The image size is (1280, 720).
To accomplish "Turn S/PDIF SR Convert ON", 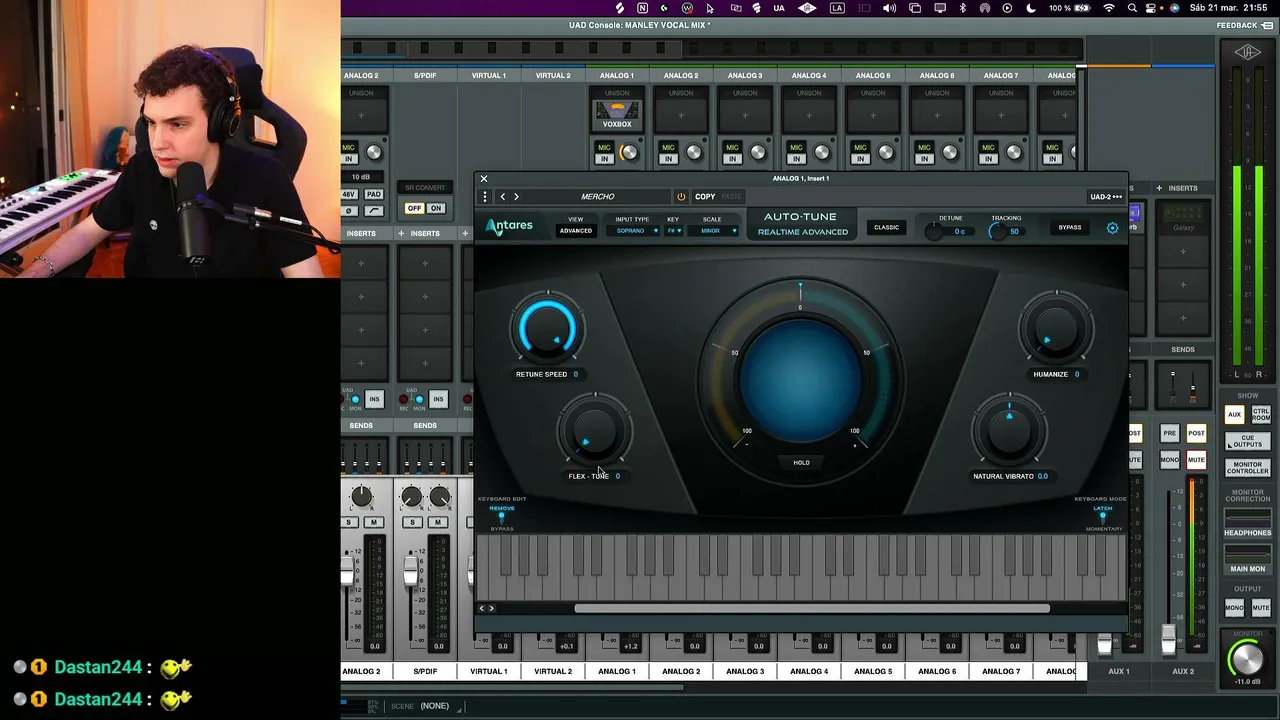I will click(x=436, y=208).
